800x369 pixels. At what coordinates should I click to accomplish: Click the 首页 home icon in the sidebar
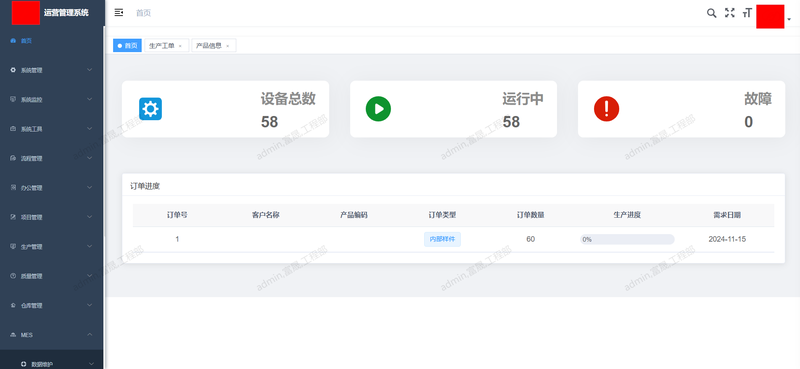click(13, 41)
